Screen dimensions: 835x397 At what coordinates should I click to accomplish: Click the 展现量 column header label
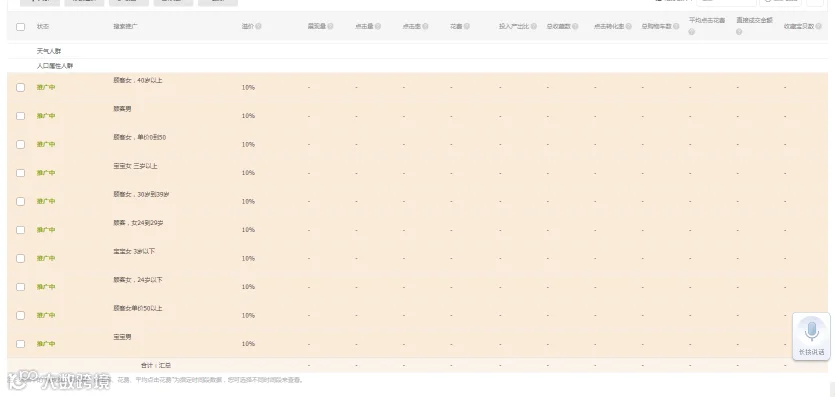(x=316, y=26)
